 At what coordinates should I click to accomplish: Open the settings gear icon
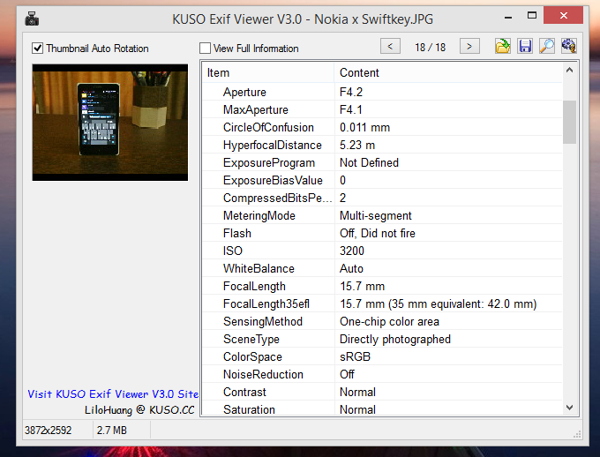point(569,46)
